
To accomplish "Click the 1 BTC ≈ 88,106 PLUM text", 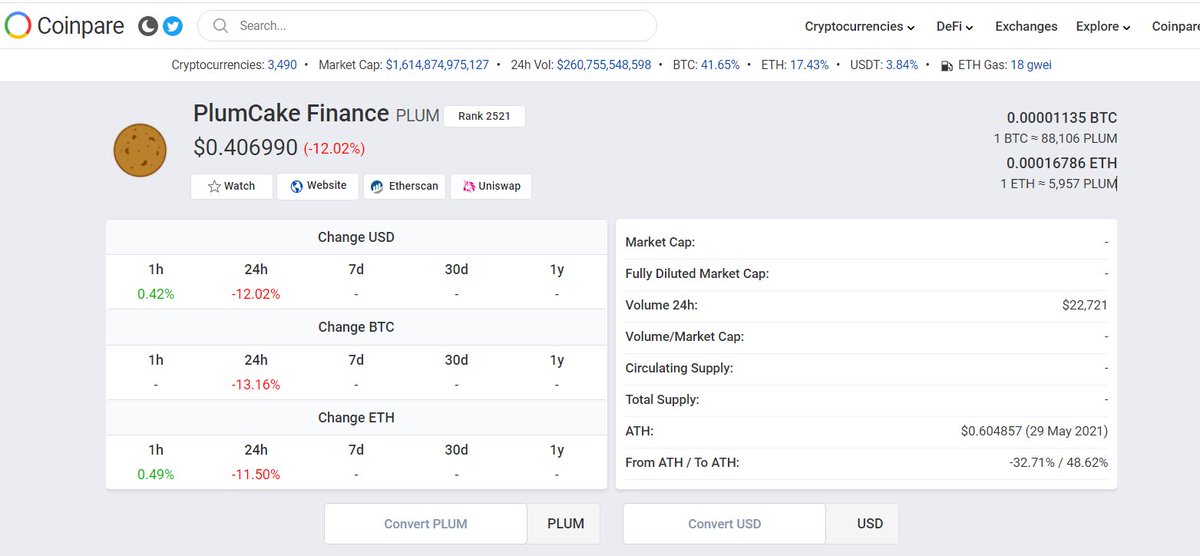I will point(1056,139).
